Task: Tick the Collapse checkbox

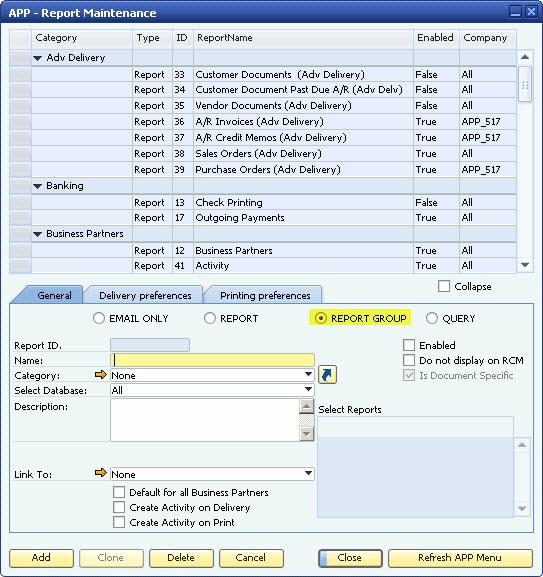Action: pos(444,286)
